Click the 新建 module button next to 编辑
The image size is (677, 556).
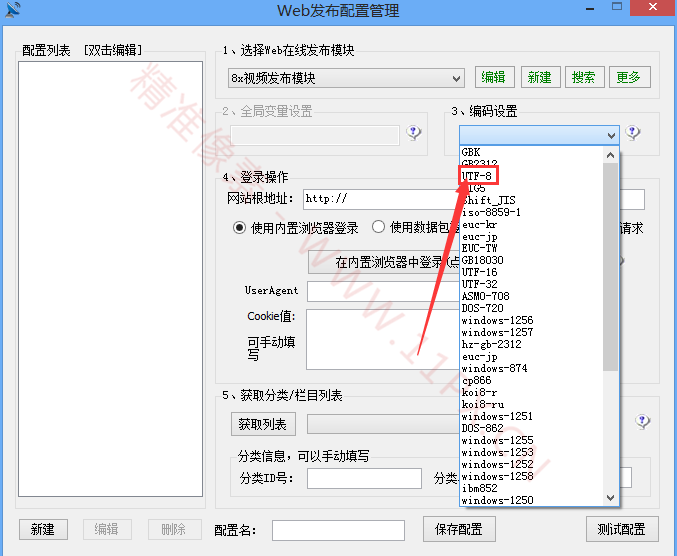point(539,77)
